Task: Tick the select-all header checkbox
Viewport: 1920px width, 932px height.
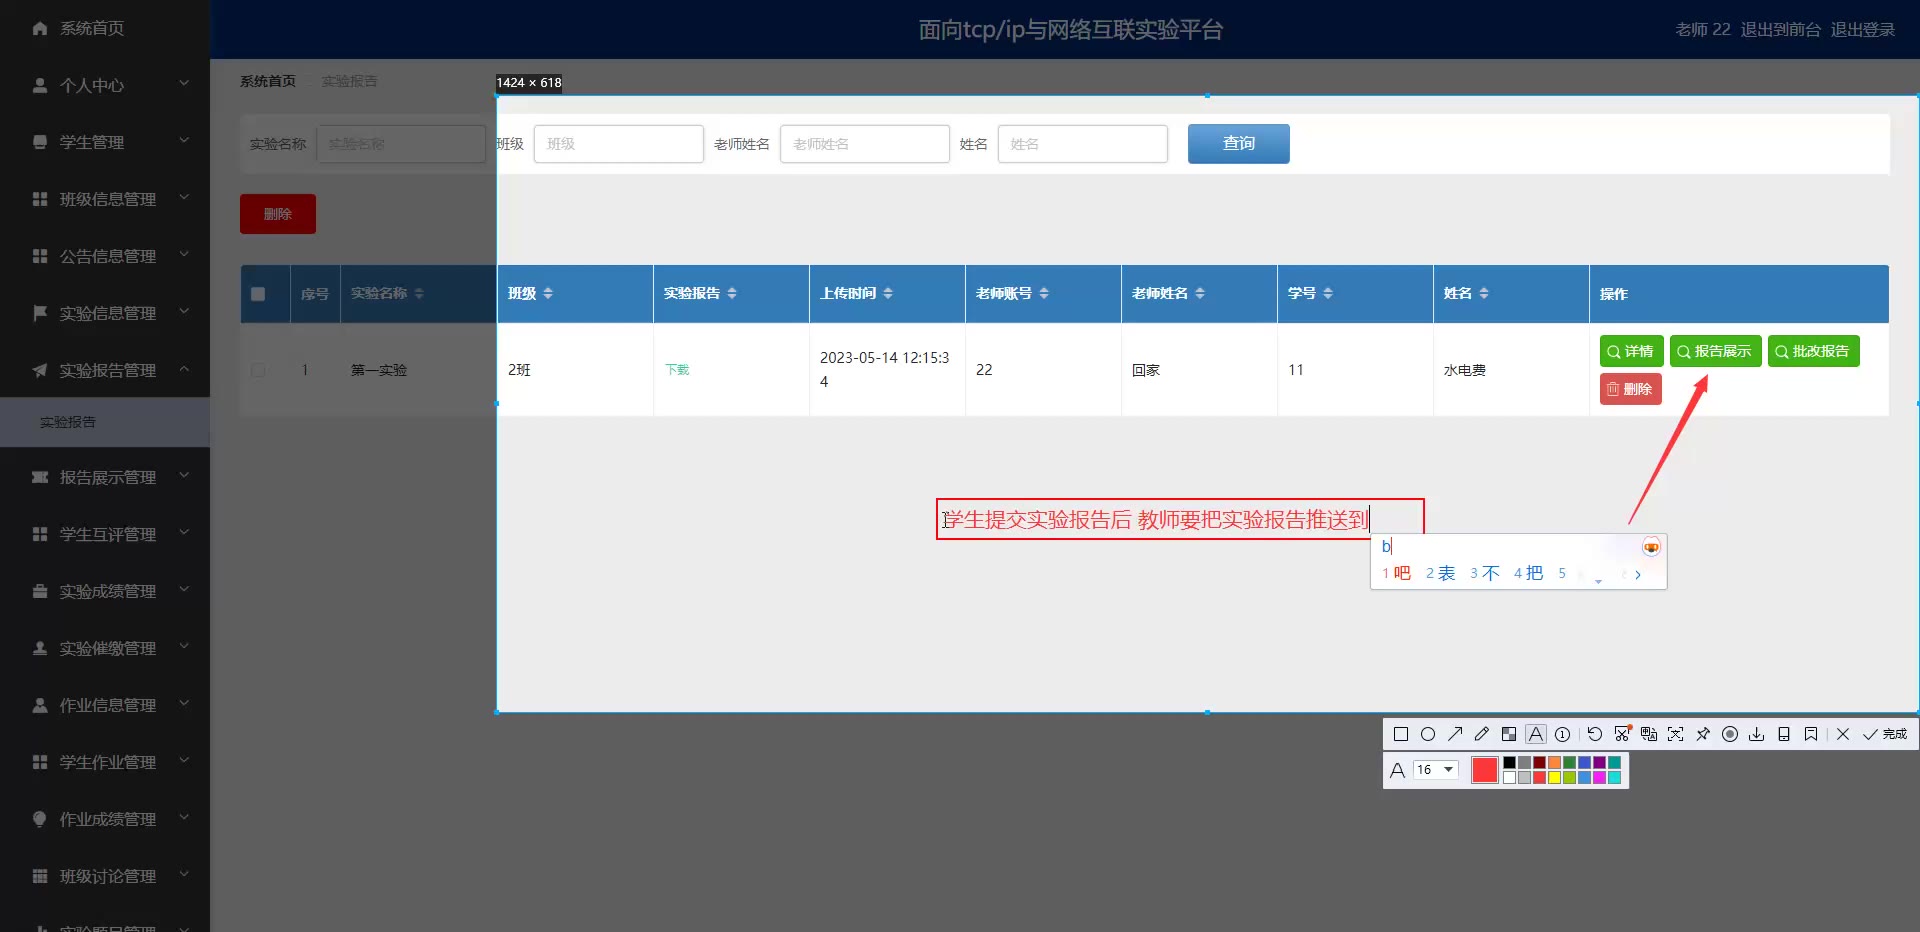Action: 258,294
